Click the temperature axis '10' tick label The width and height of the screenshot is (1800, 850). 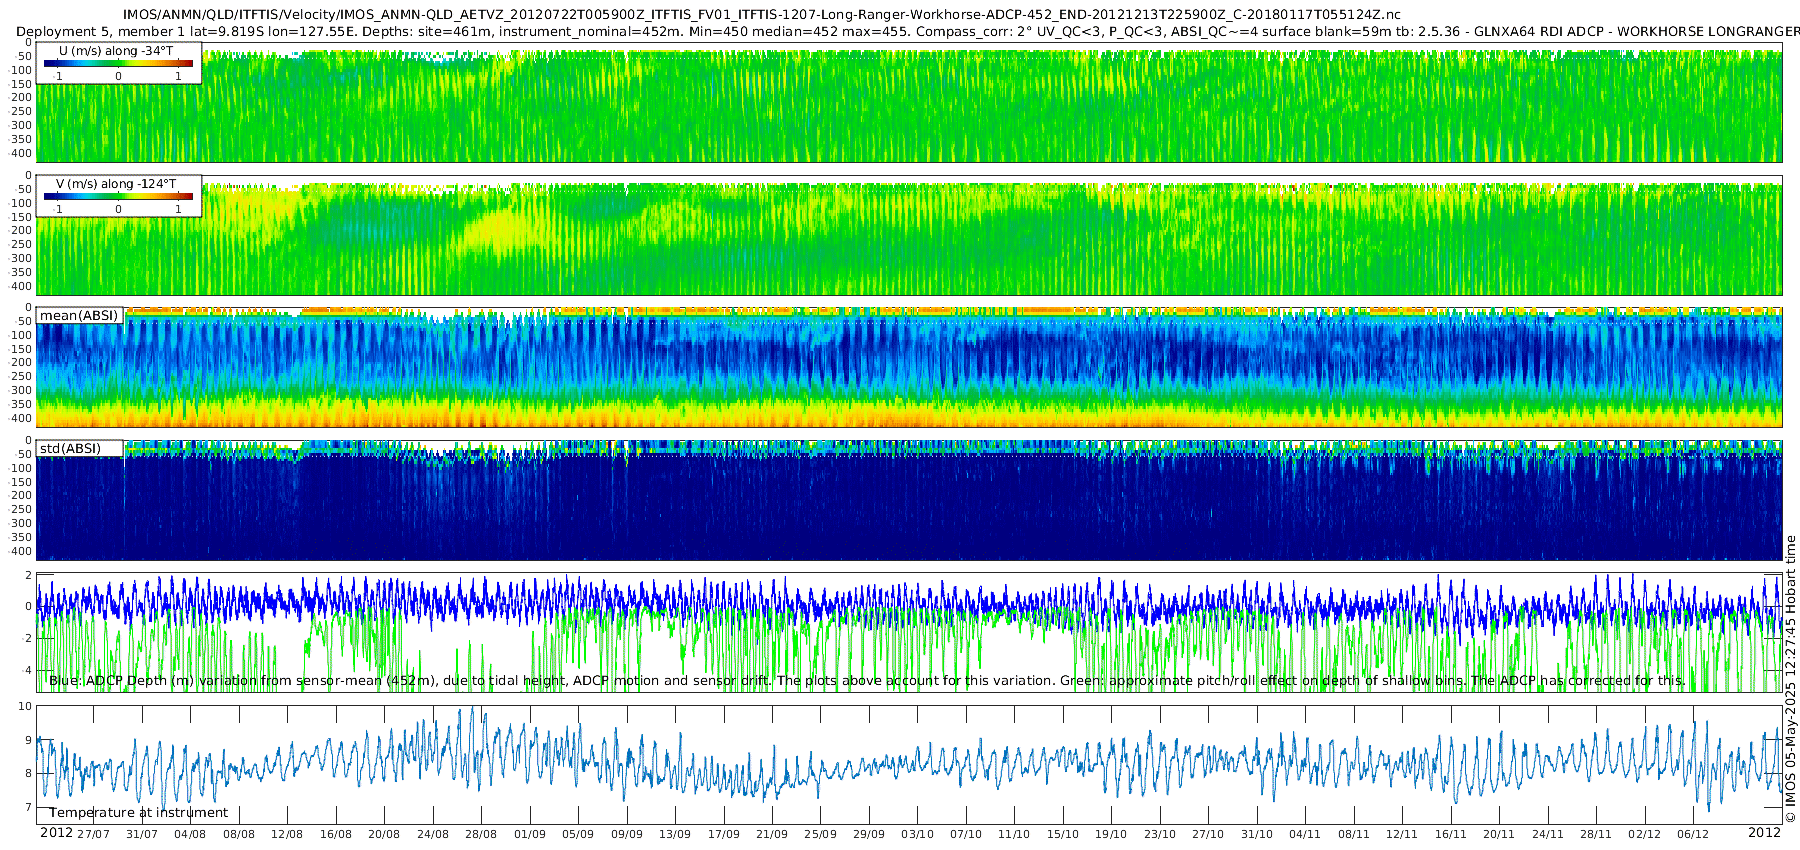26,707
